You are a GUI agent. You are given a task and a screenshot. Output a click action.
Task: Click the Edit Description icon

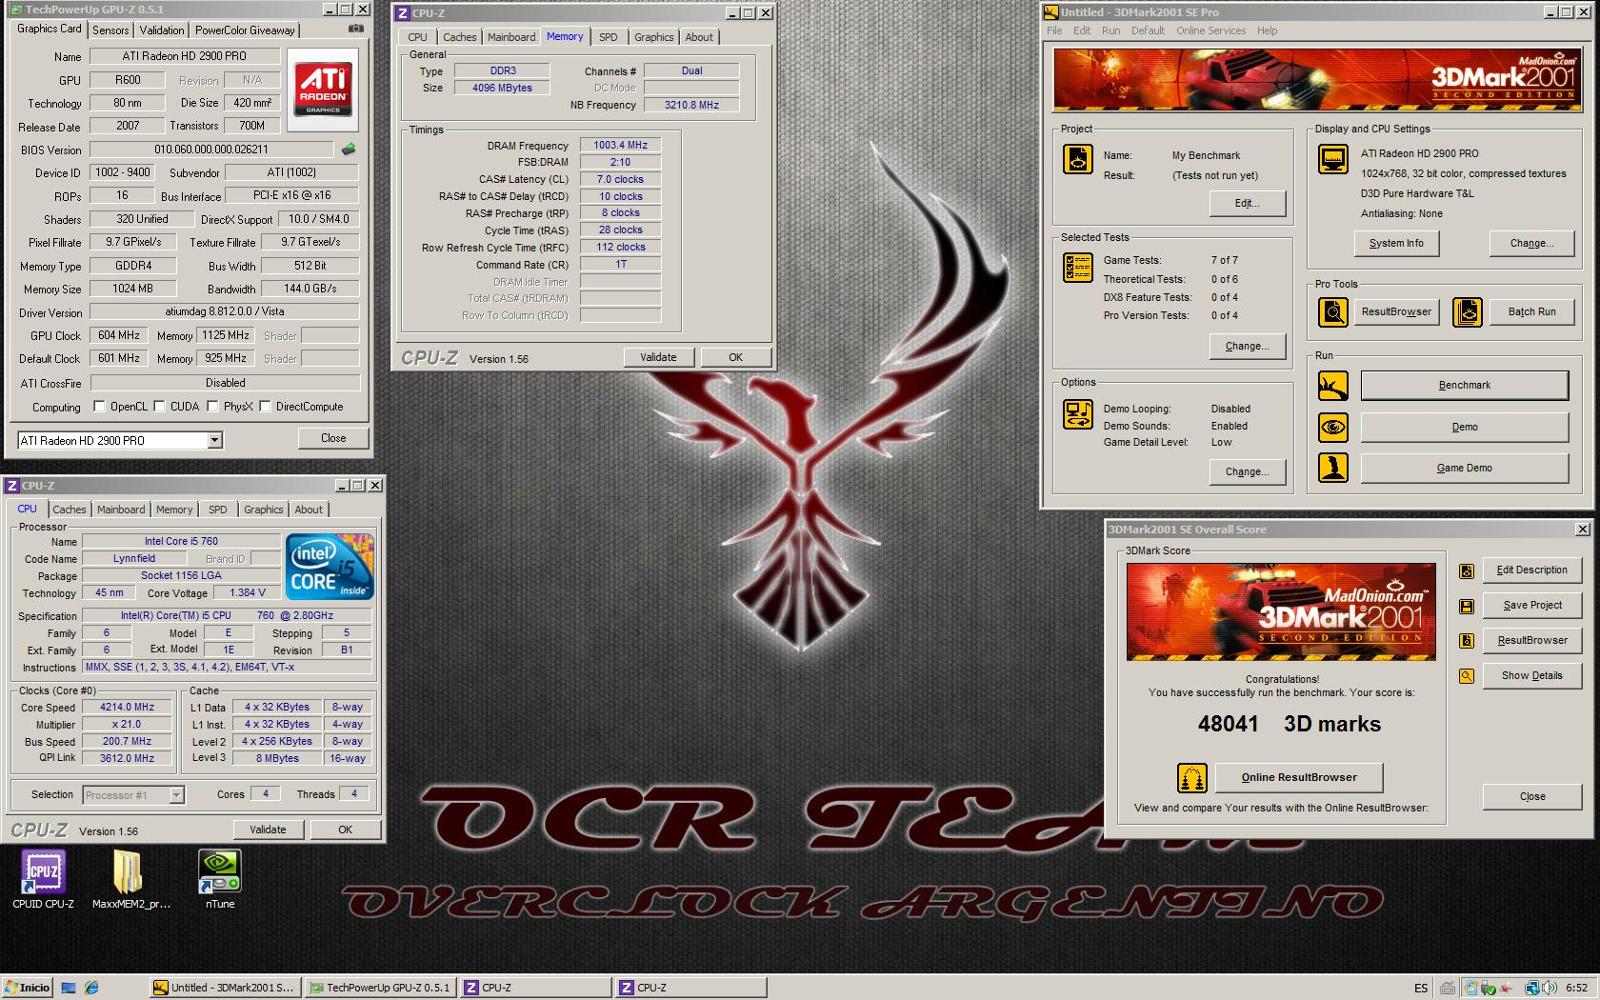tap(1466, 571)
